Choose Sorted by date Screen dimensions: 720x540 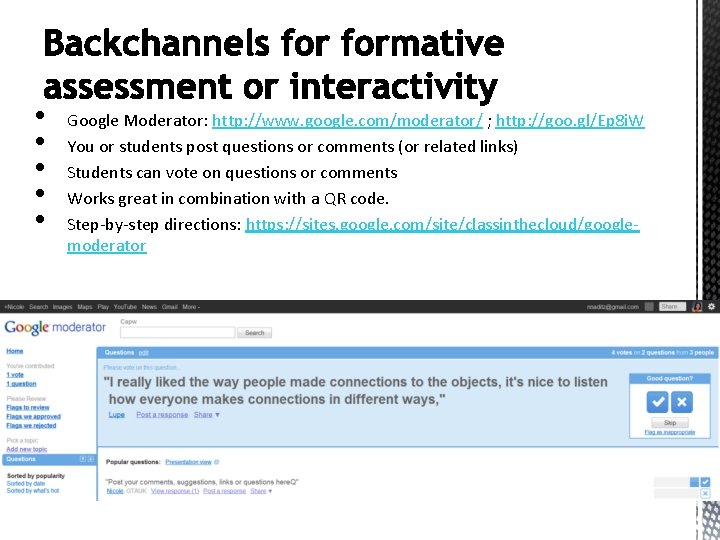pos(26,484)
